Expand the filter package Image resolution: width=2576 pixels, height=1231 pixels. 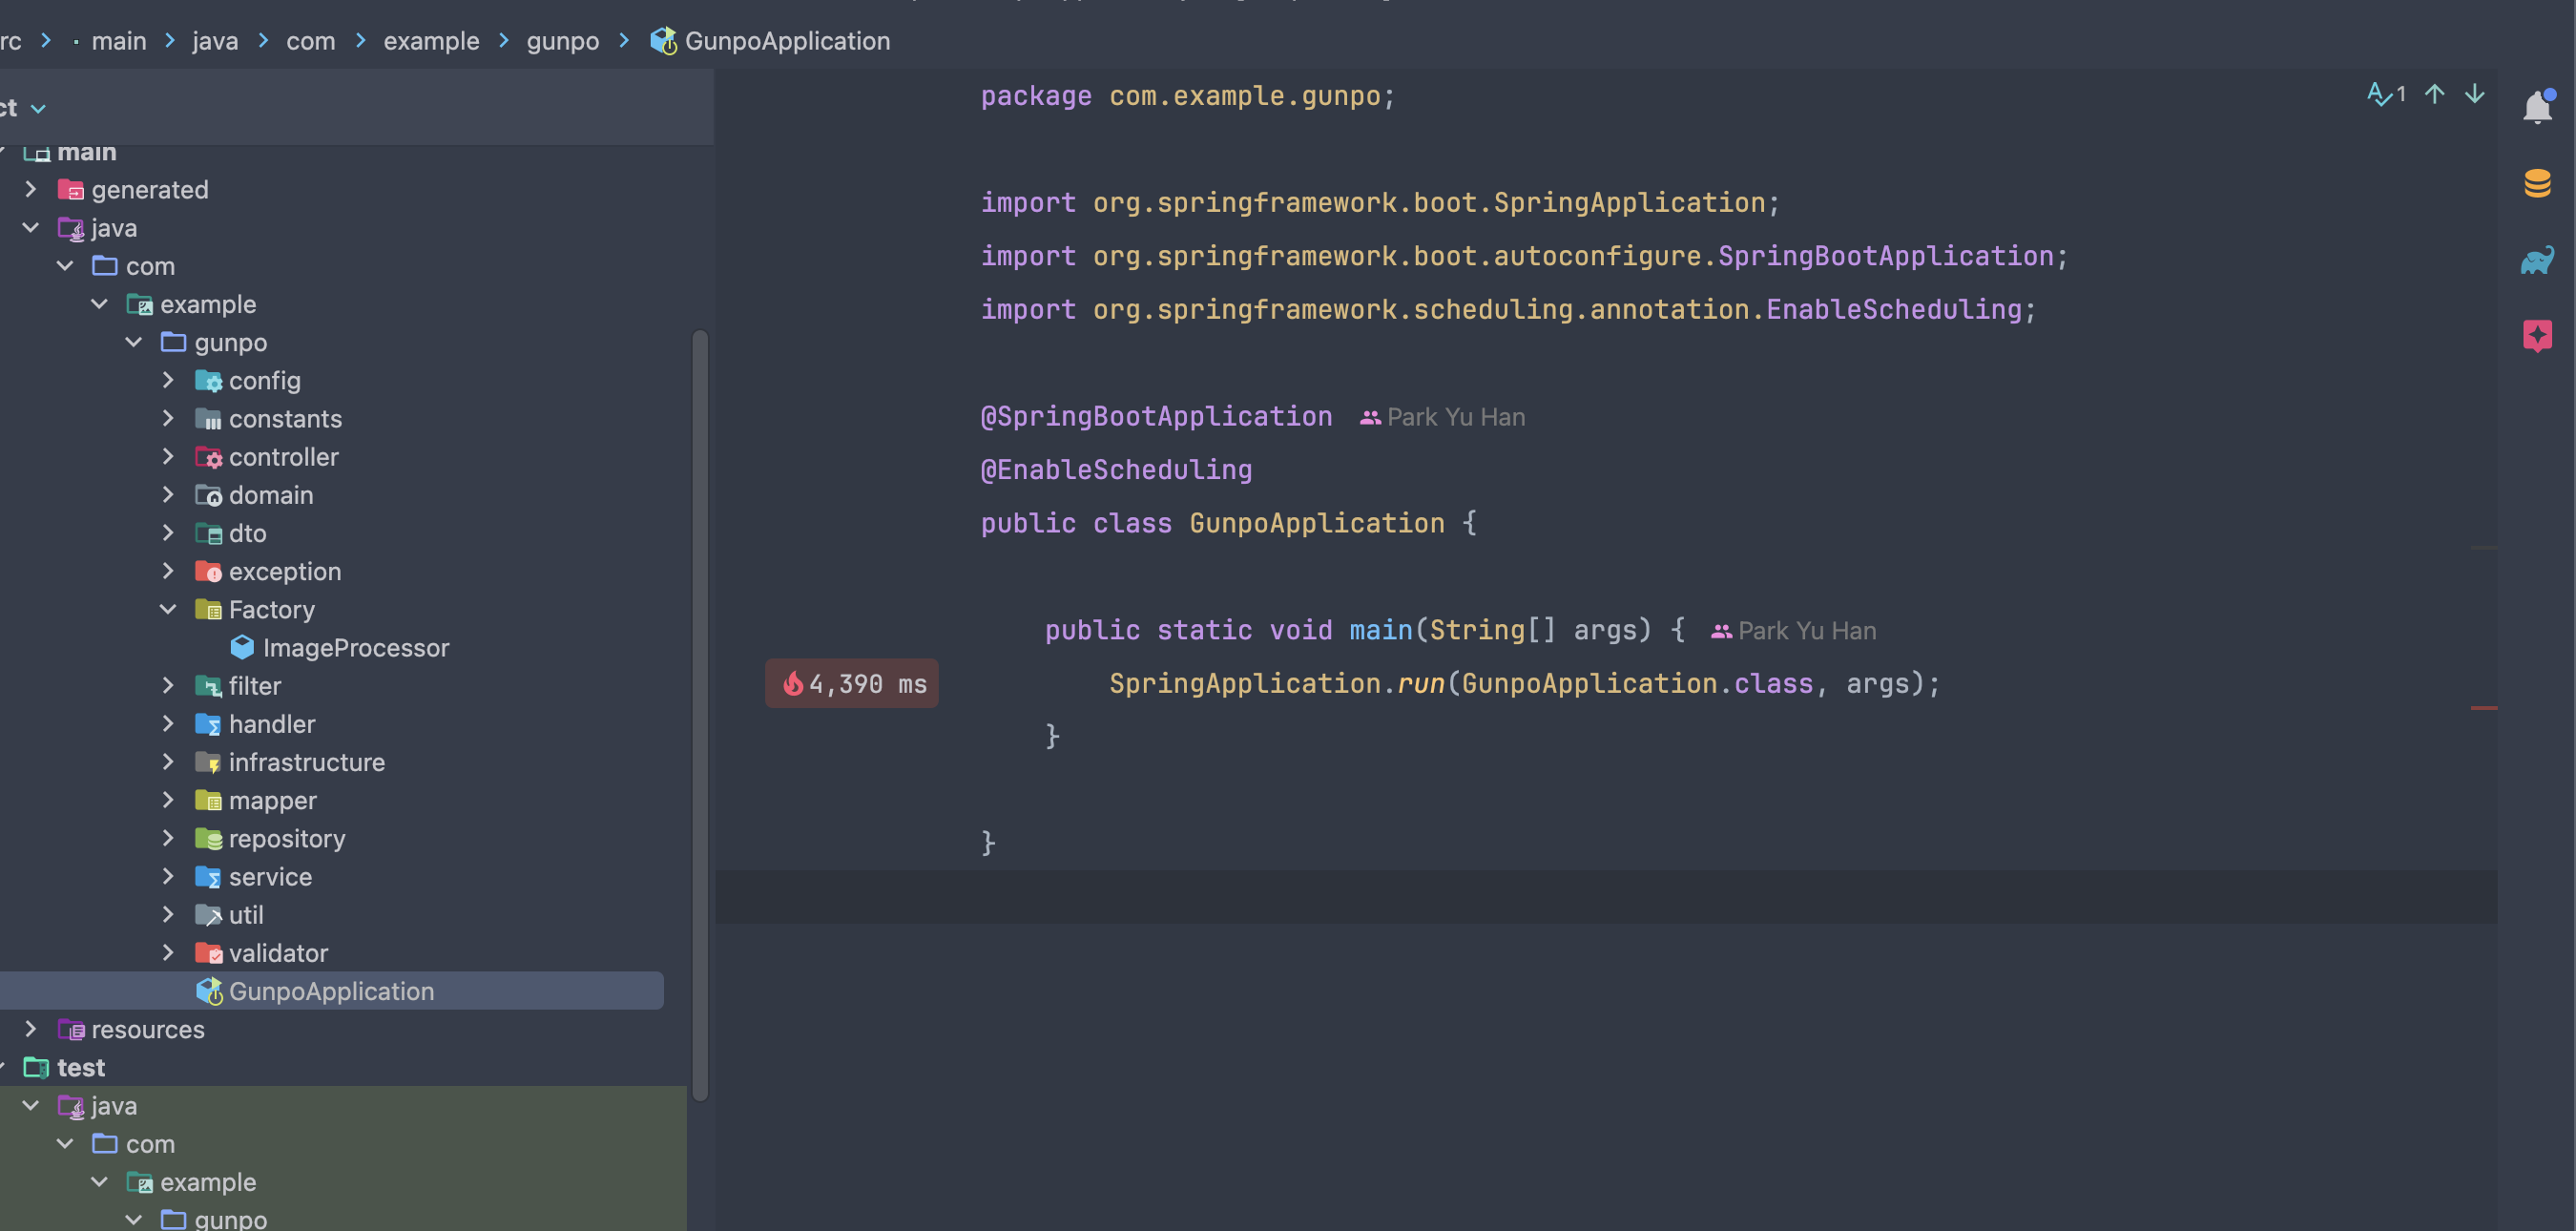[x=168, y=685]
